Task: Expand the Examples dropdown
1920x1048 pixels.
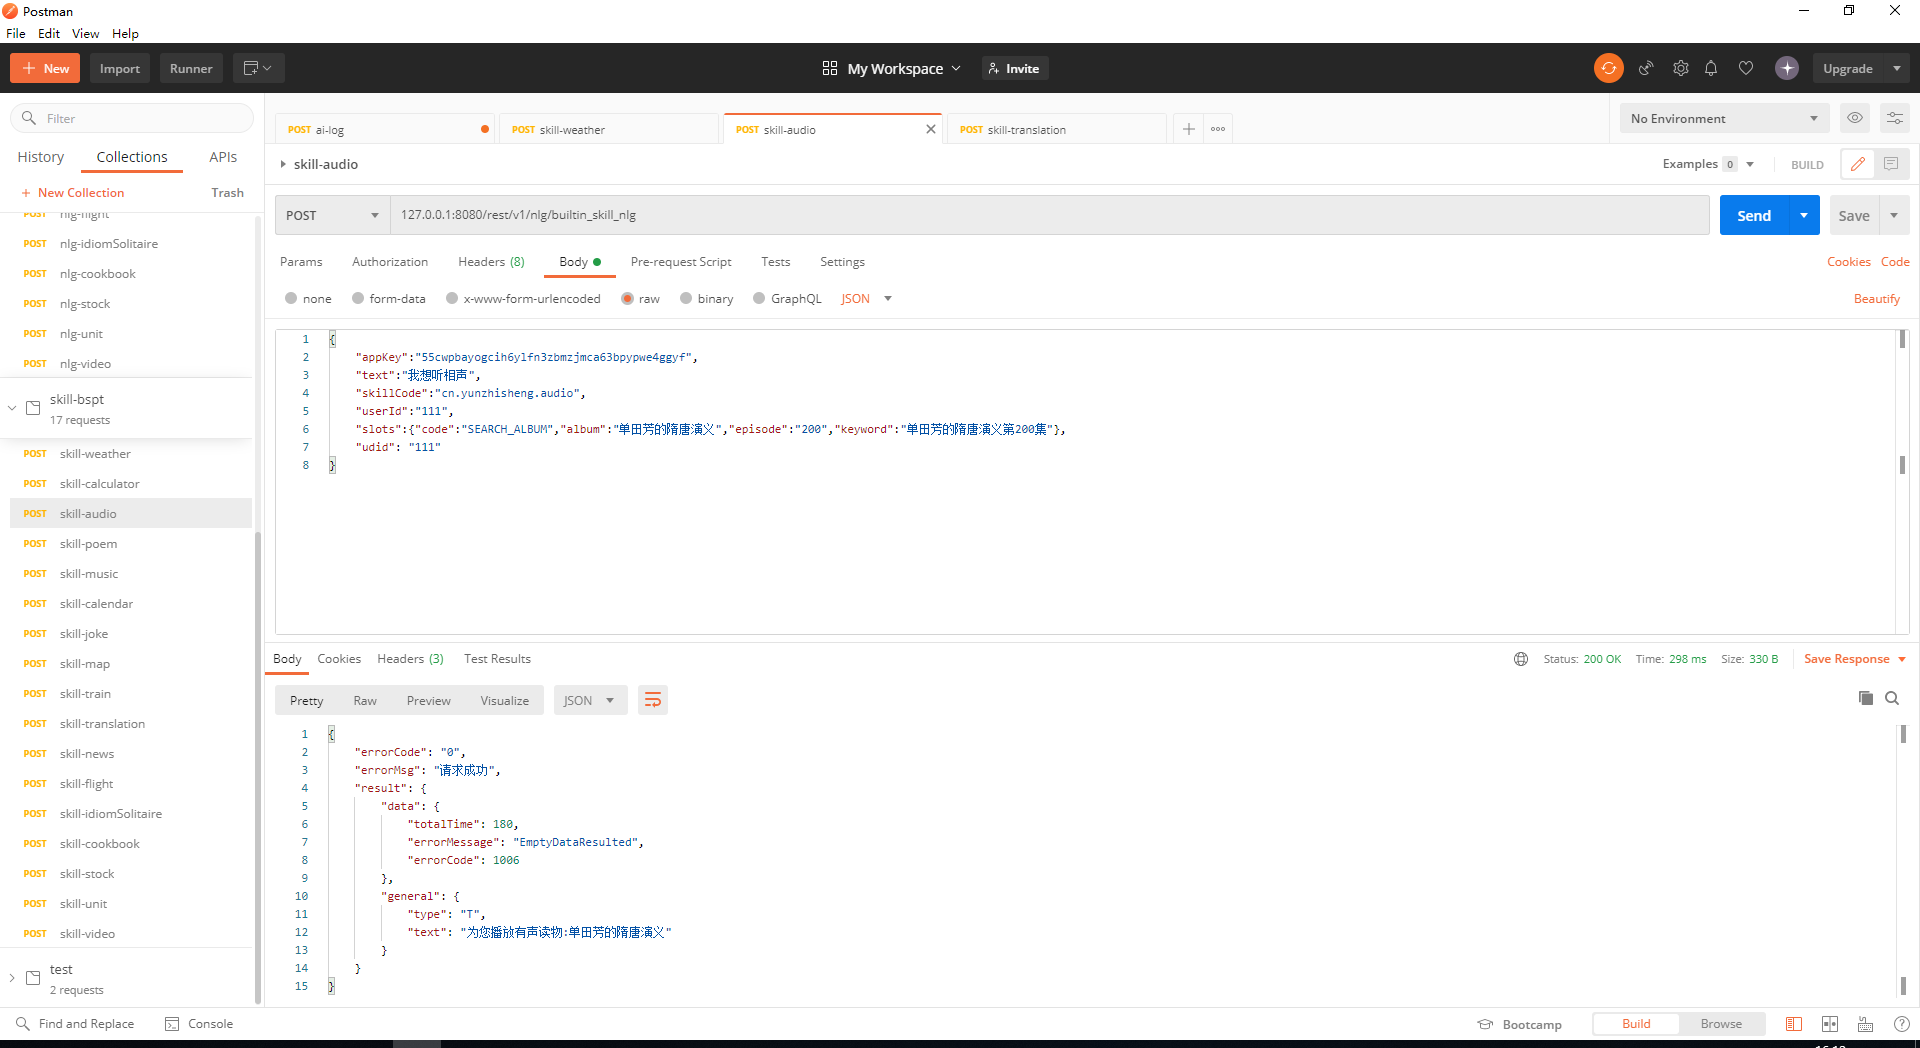Action: click(x=1708, y=164)
